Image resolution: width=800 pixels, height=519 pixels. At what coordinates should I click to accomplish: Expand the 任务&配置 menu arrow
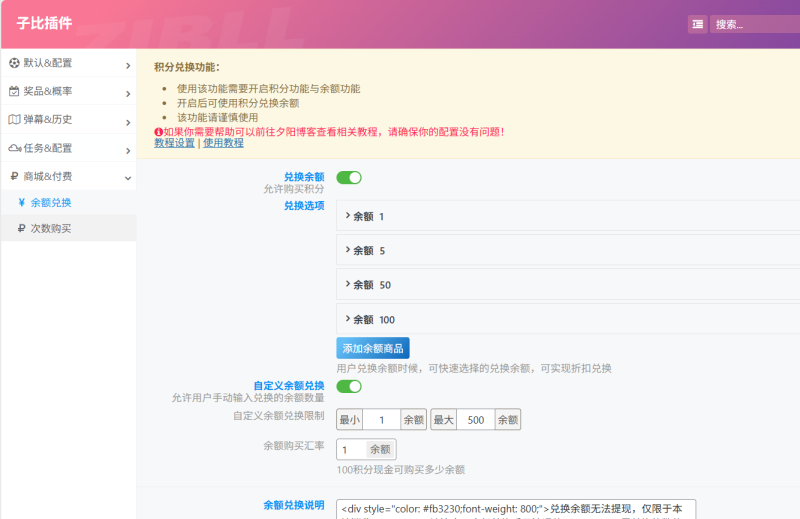128,151
